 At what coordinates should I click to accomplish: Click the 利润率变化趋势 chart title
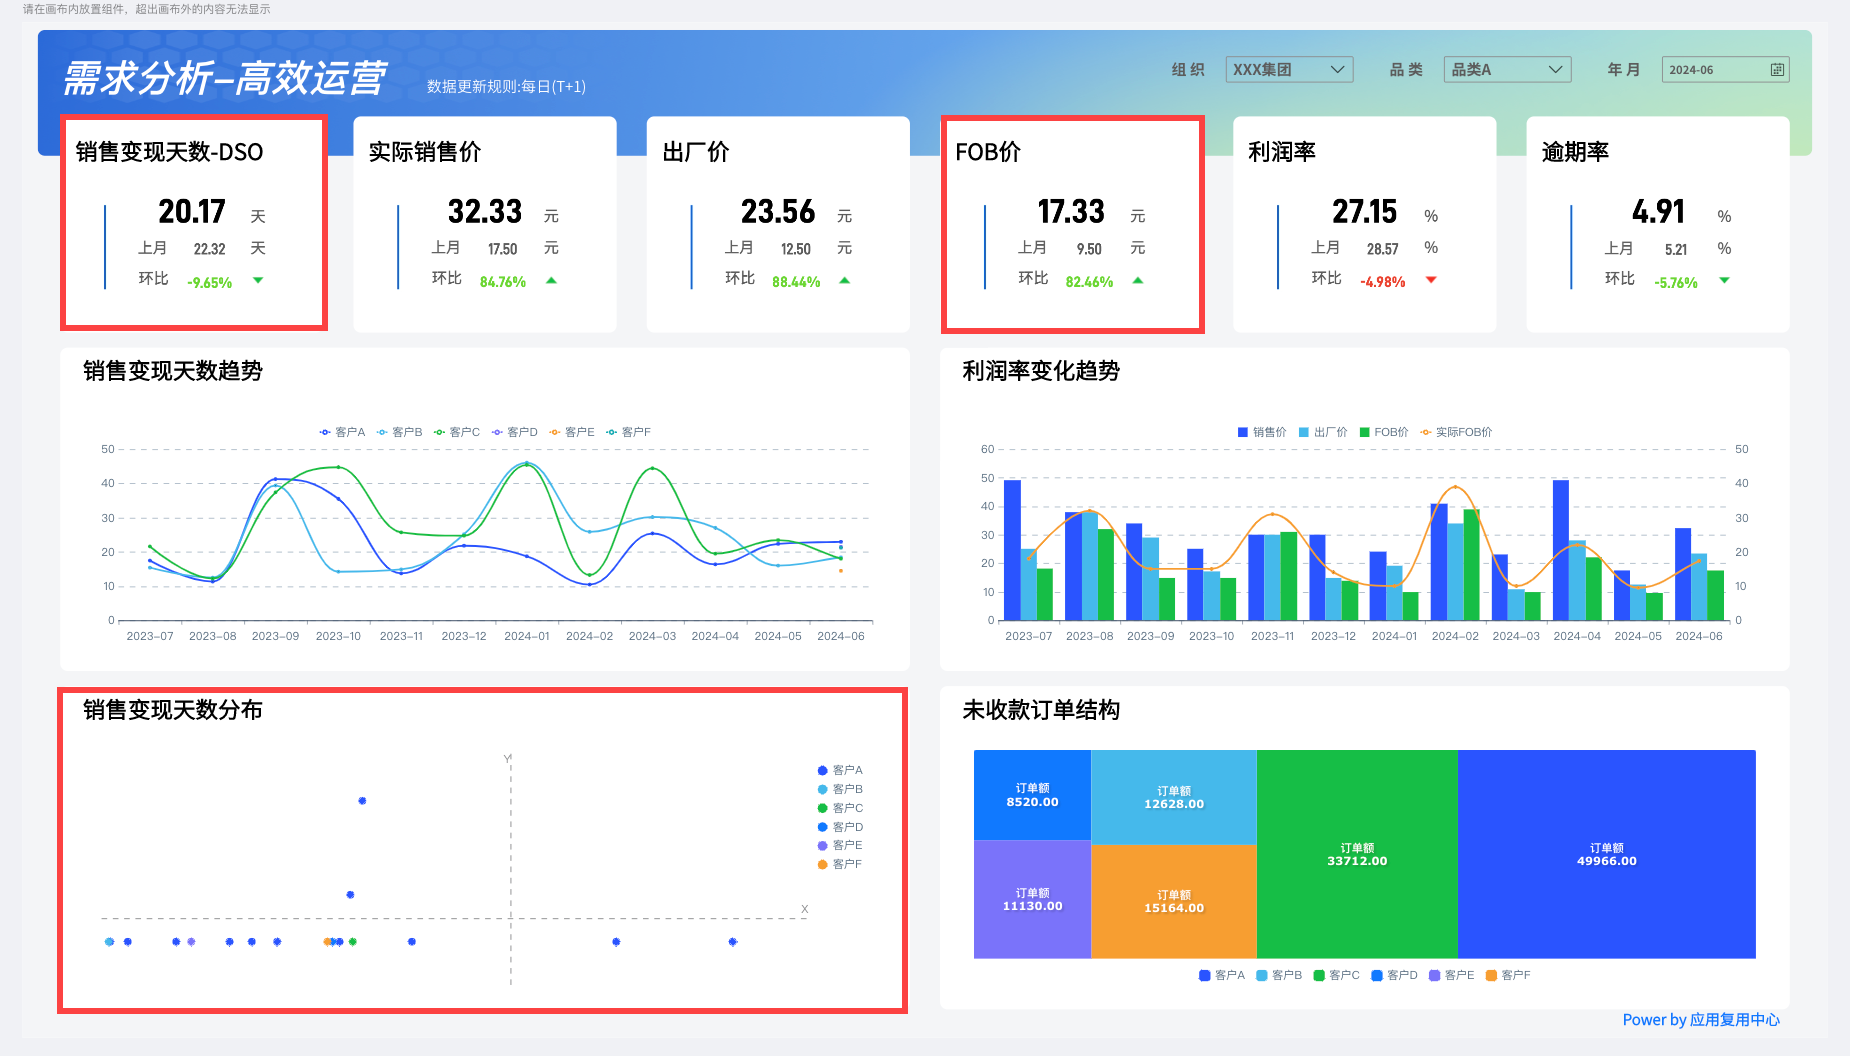(x=1041, y=371)
